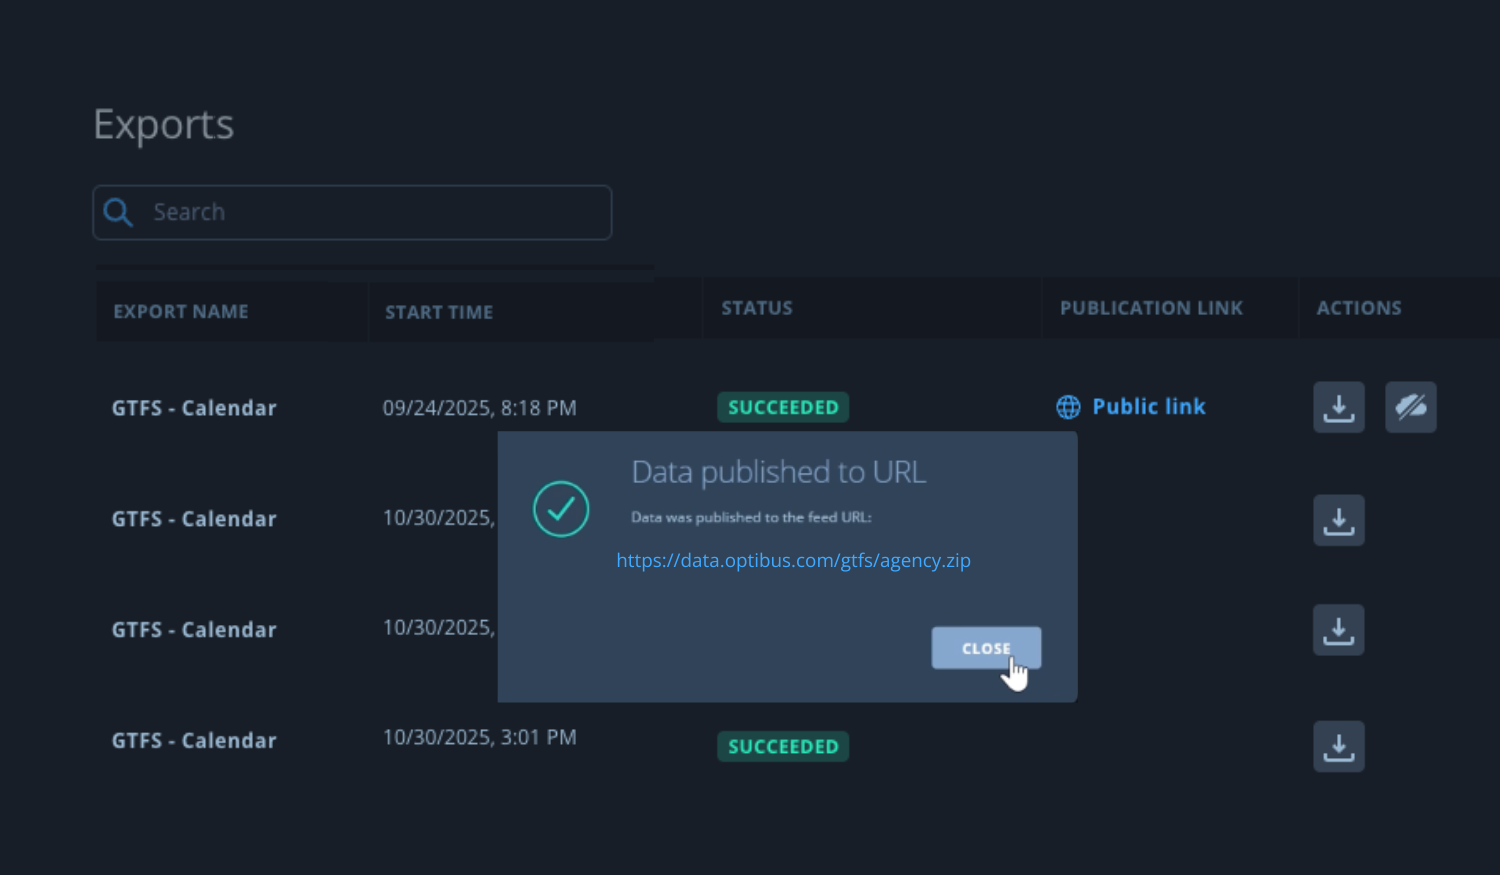Click the globe icon beside Public link

click(1068, 407)
